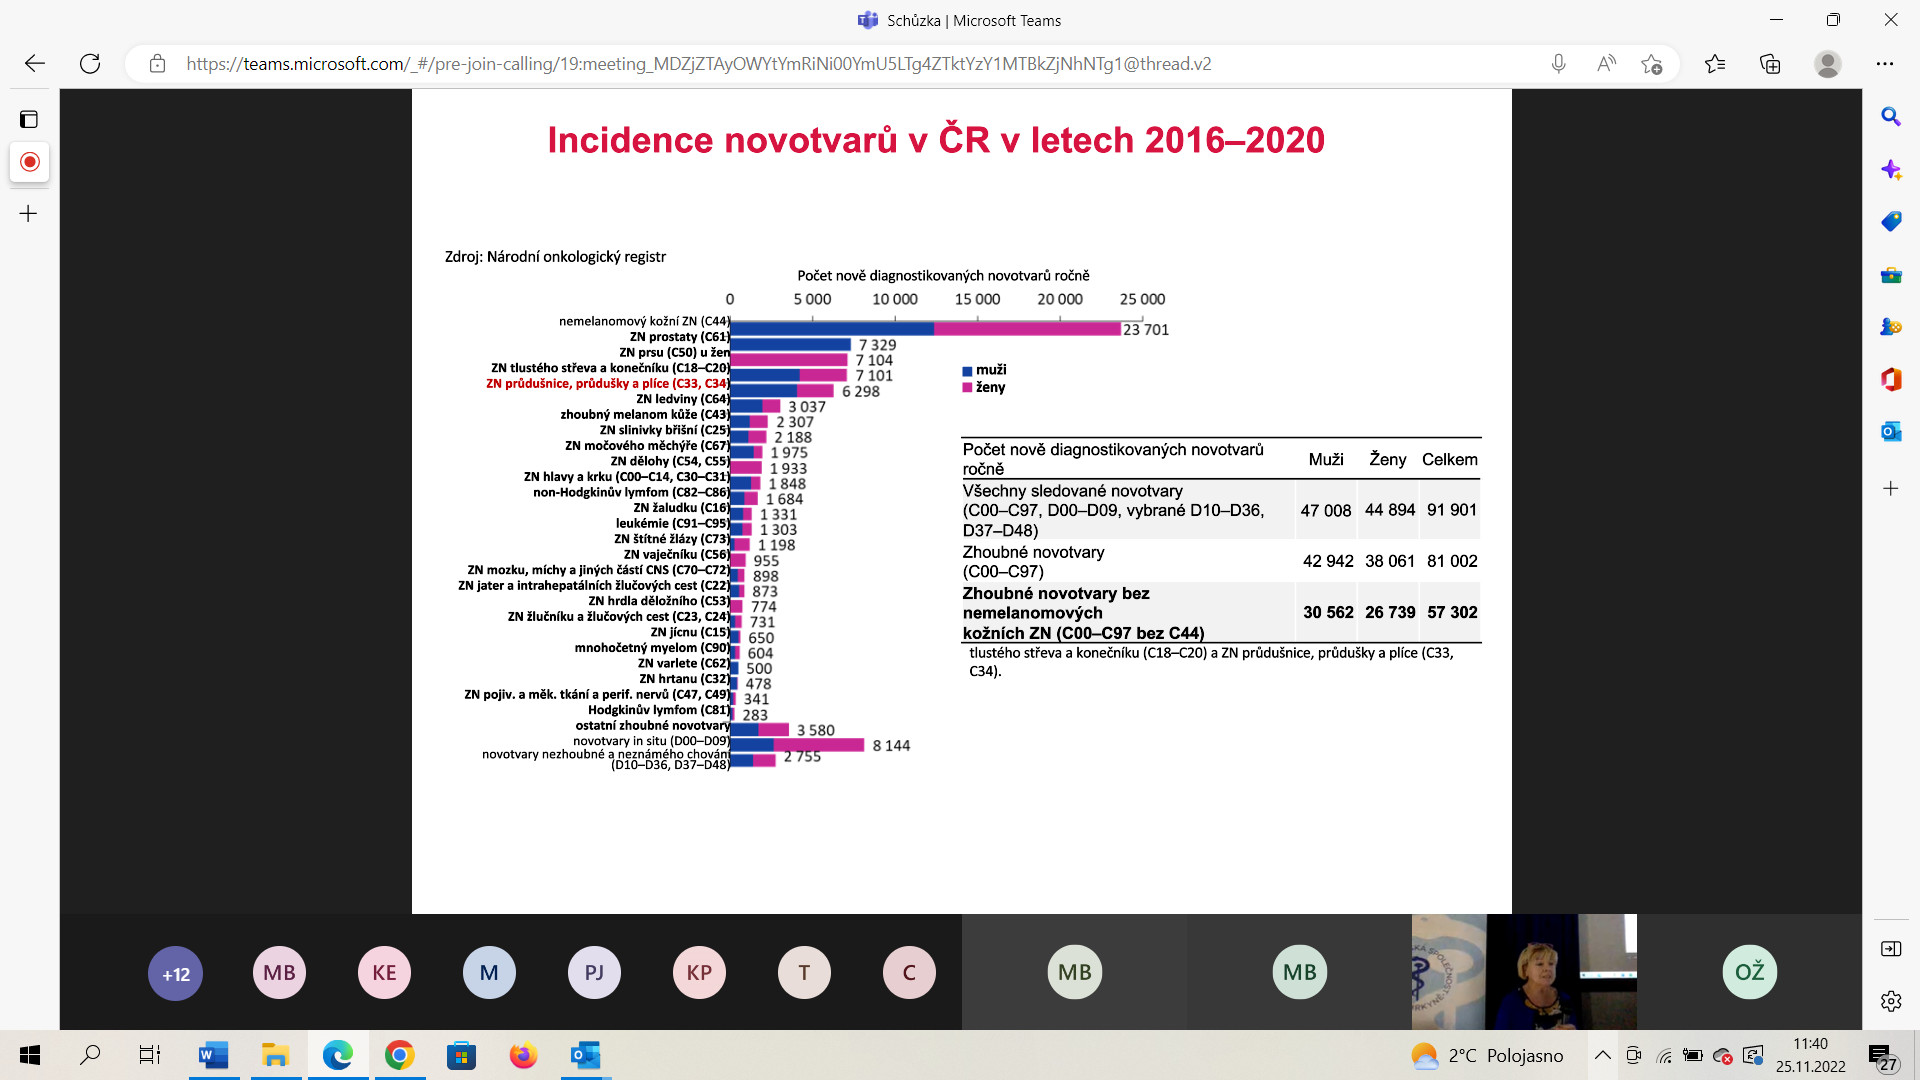Add this page to favorites
The width and height of the screenshot is (1920, 1080).
click(1651, 63)
